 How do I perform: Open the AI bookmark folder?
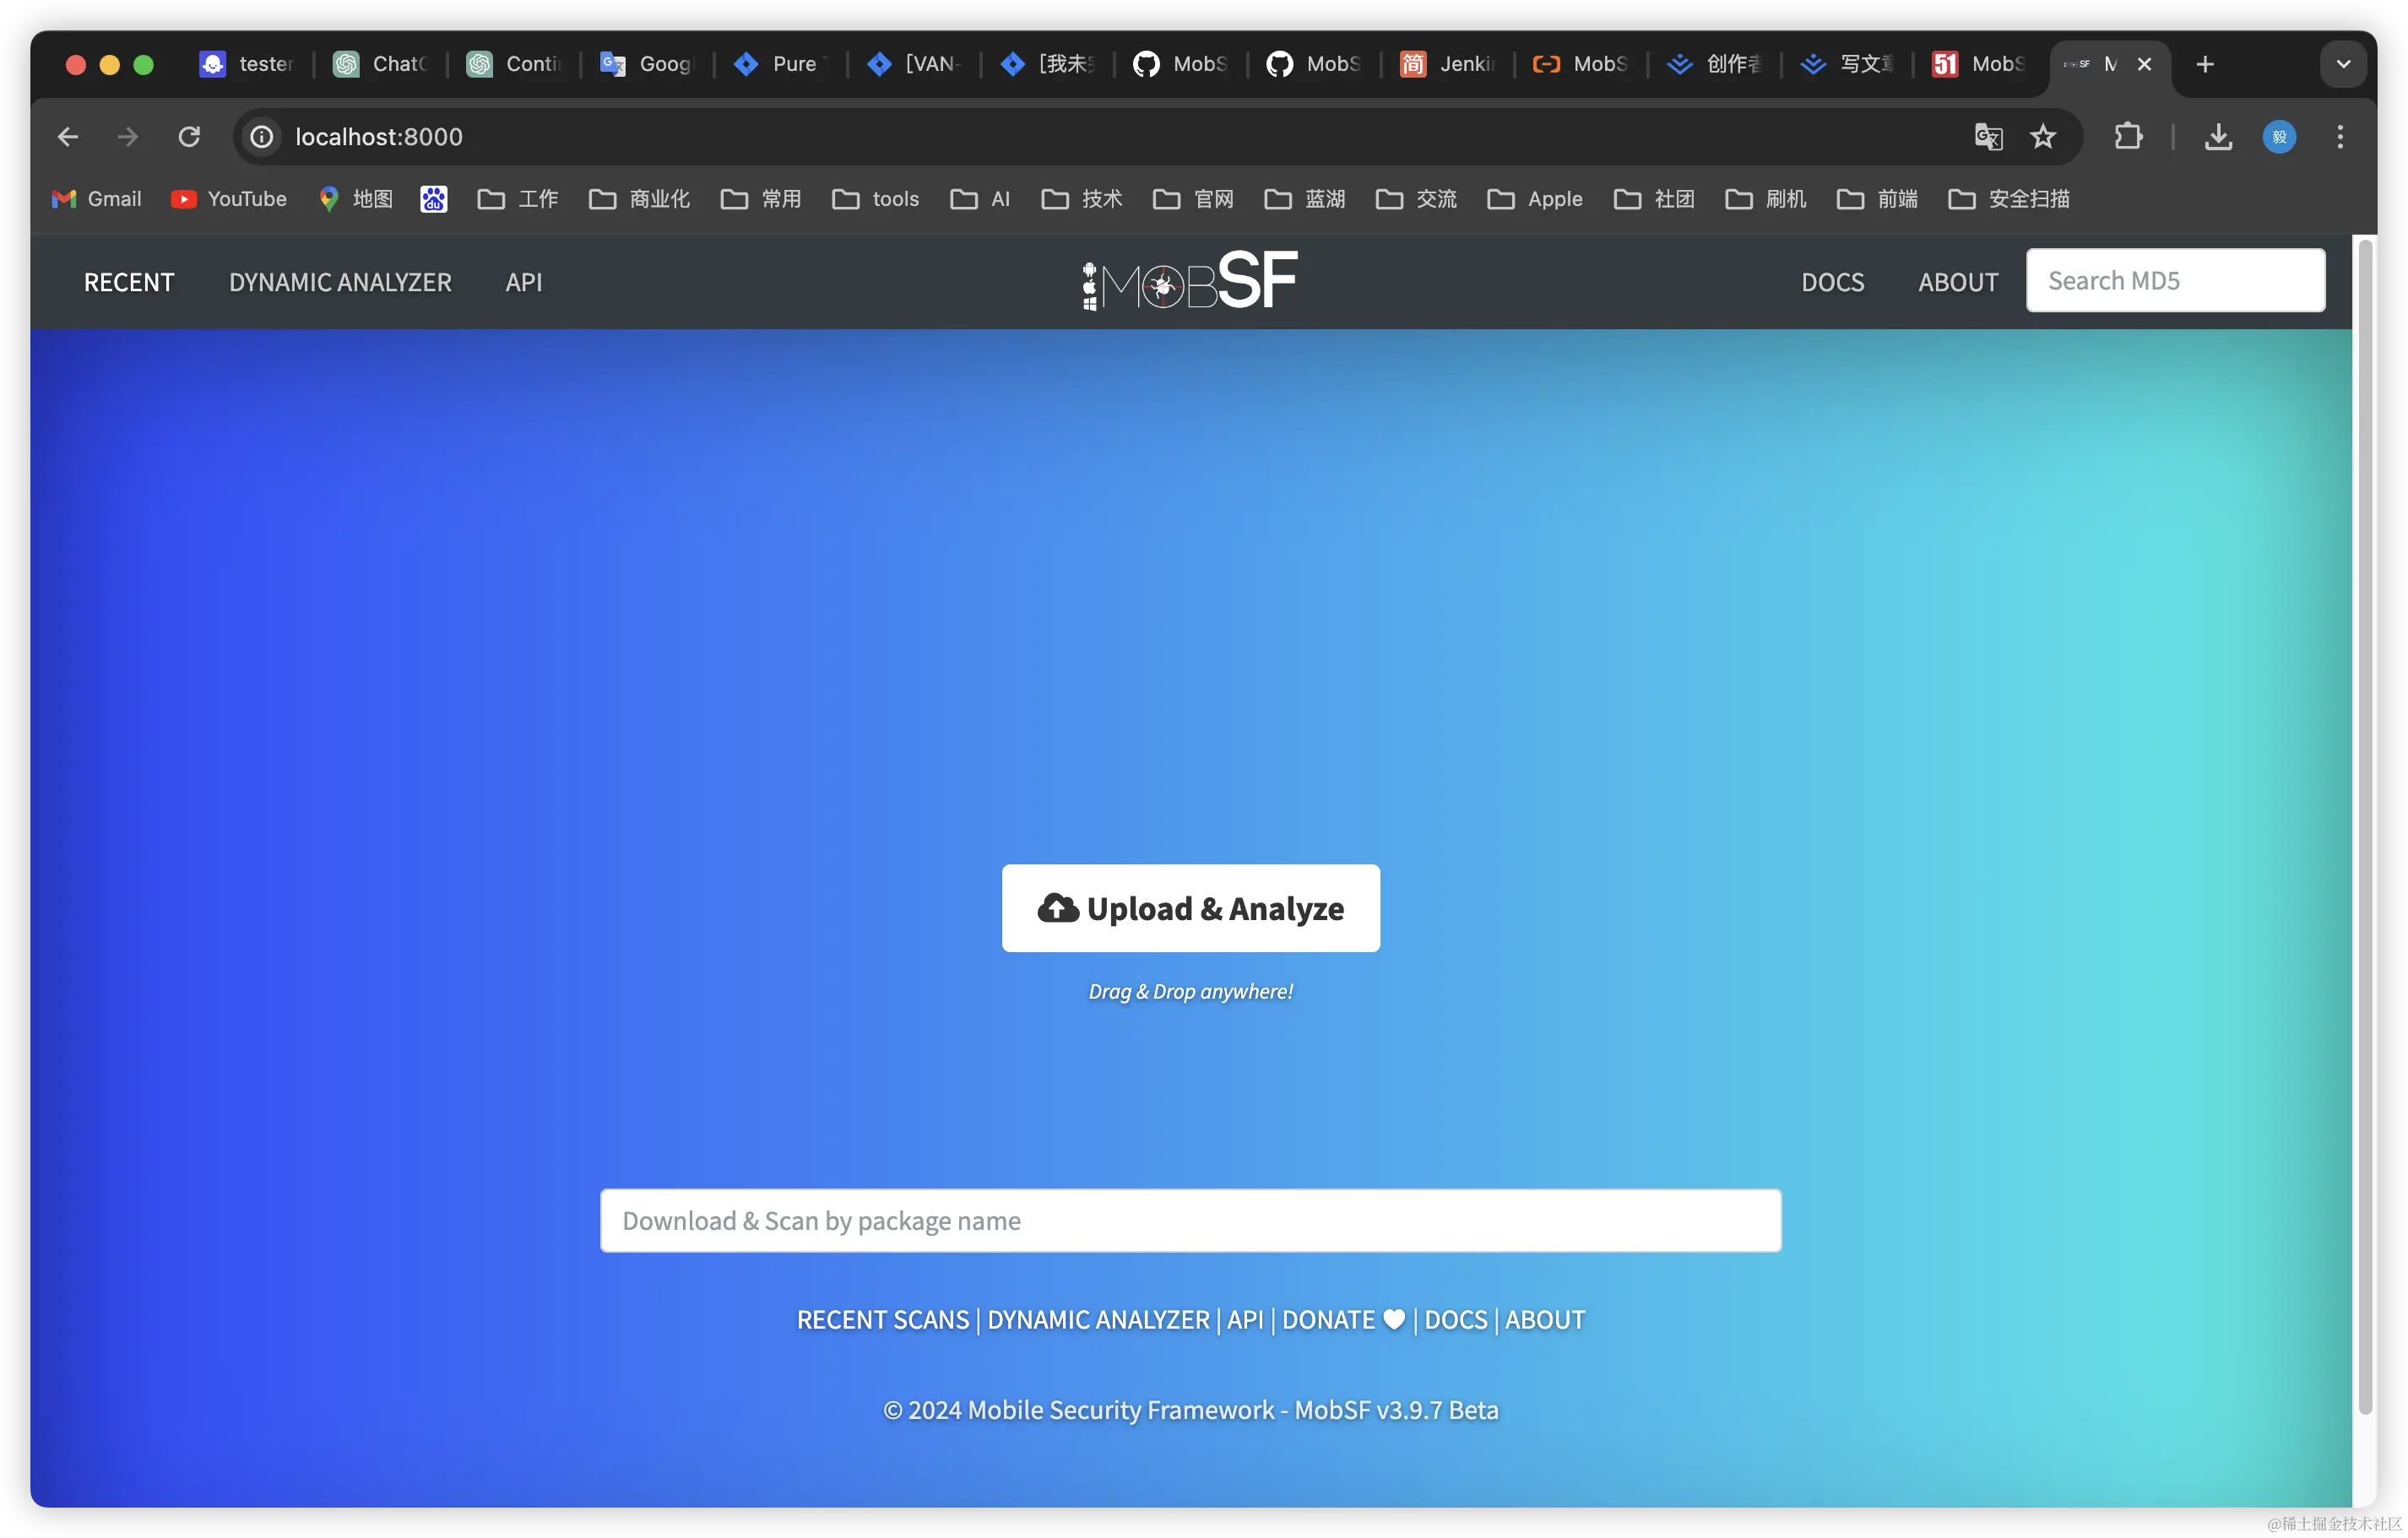tap(980, 199)
